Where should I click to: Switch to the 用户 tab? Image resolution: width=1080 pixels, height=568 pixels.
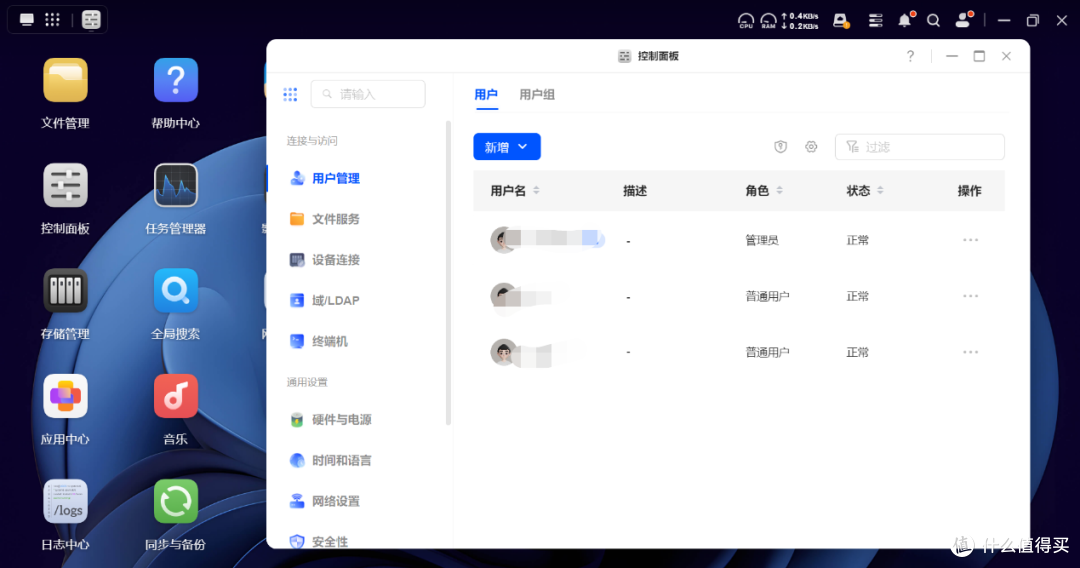[x=486, y=95]
